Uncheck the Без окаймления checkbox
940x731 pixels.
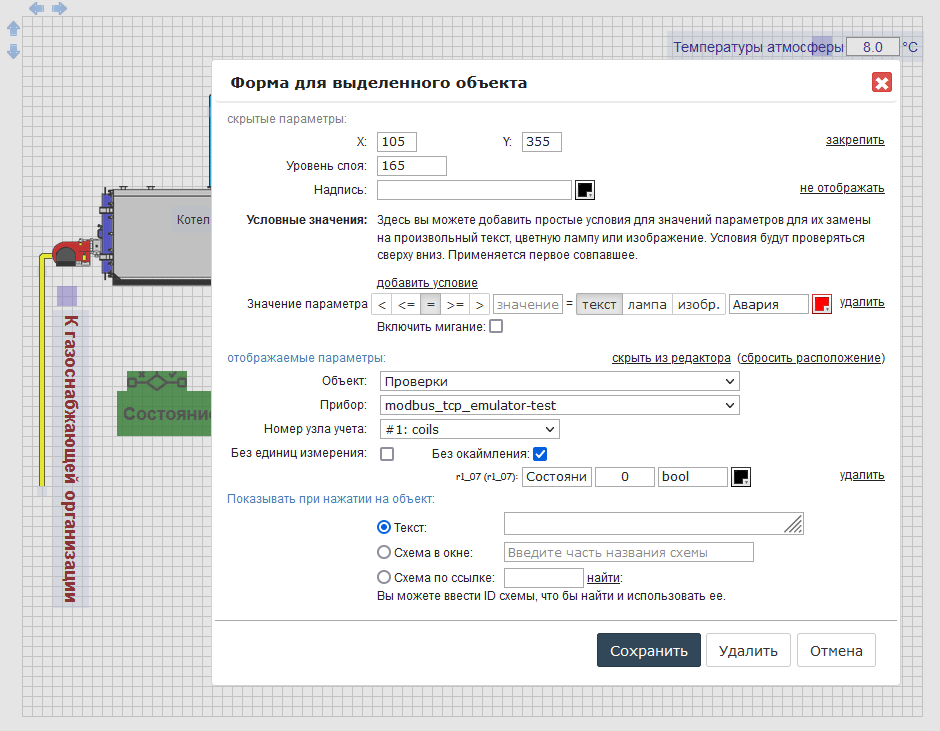click(x=540, y=454)
